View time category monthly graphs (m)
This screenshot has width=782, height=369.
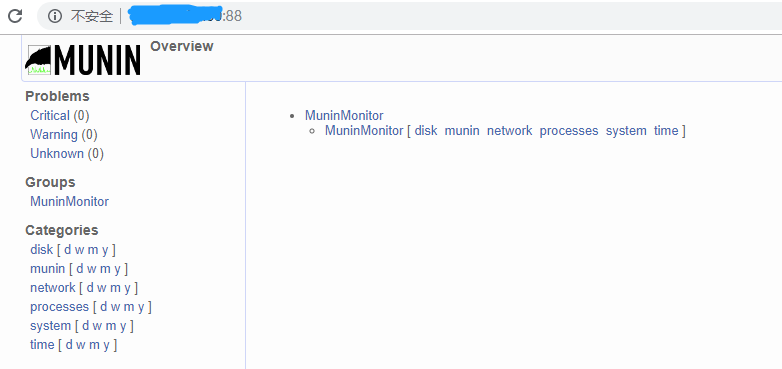[x=94, y=345]
